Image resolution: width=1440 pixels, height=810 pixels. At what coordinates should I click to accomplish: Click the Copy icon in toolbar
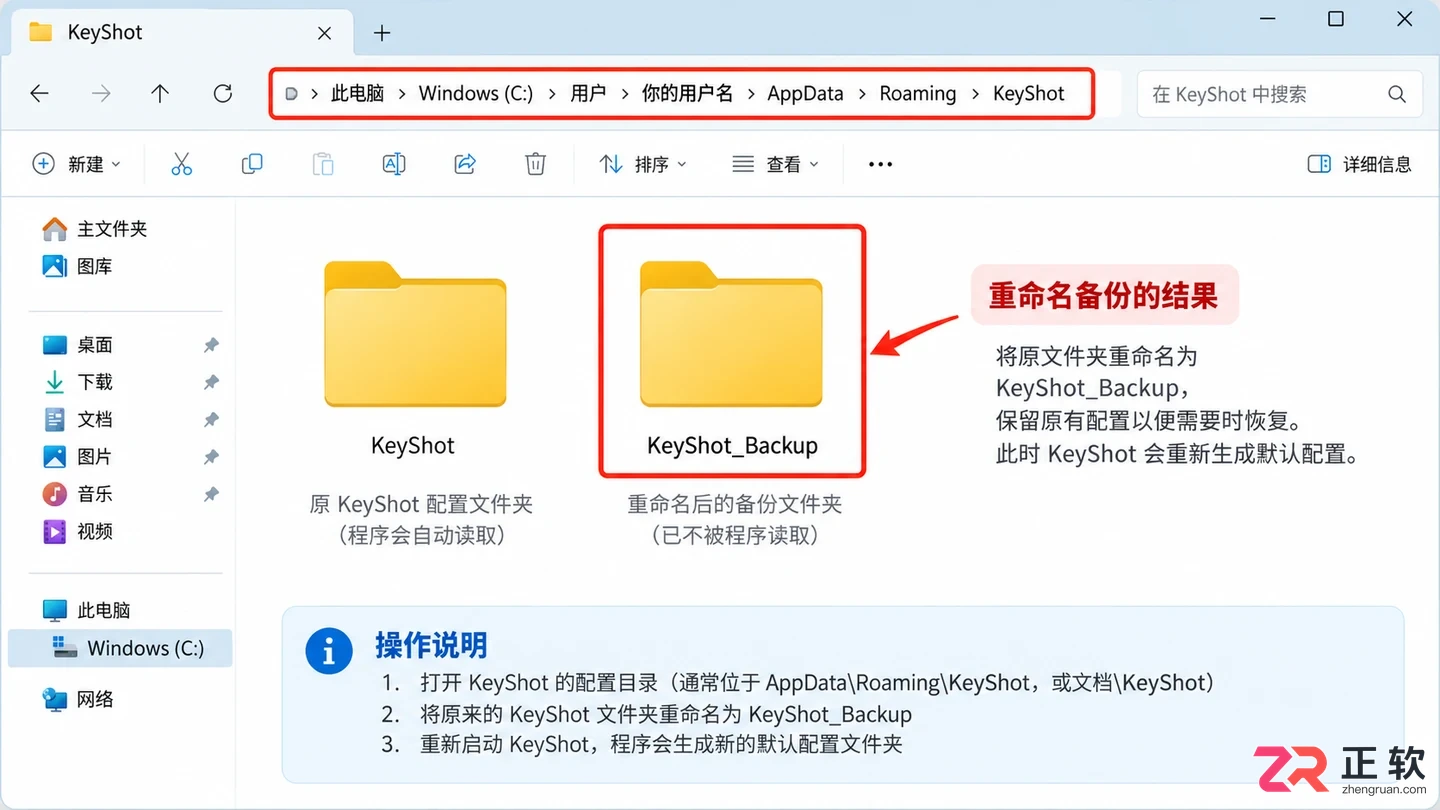pos(252,164)
